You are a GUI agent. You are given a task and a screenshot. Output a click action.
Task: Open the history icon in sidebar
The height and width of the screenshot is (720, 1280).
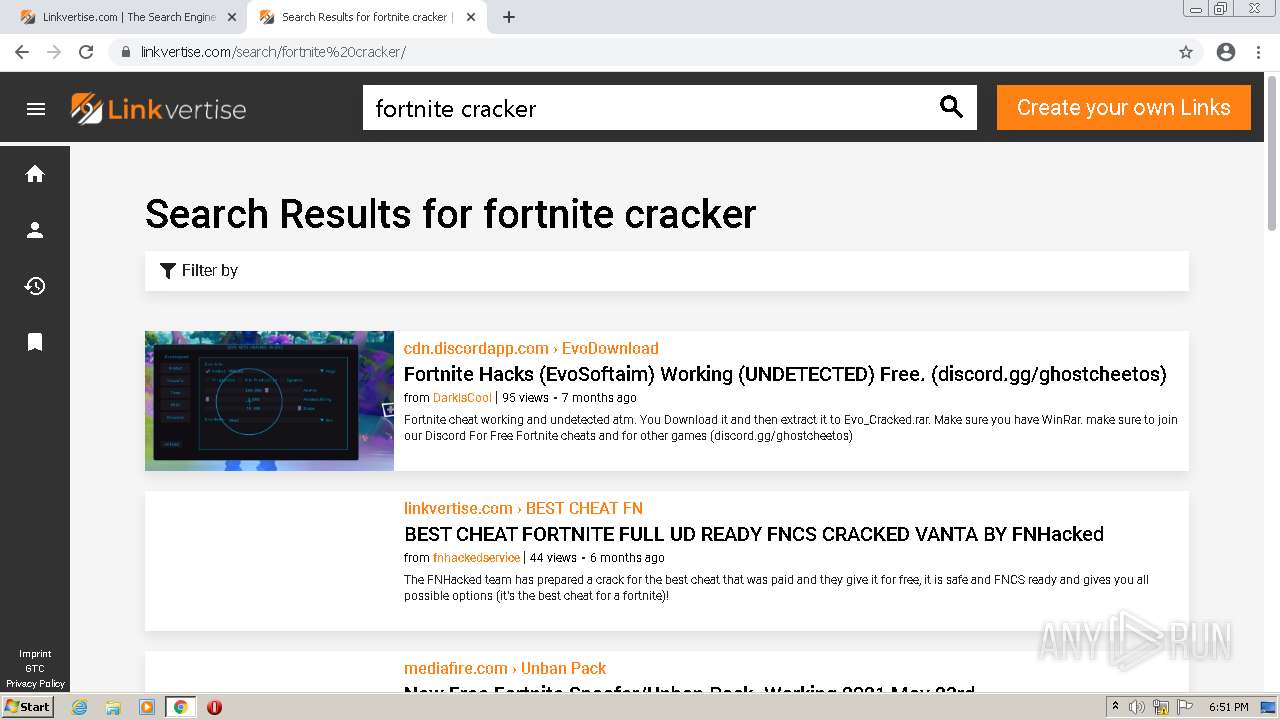35,286
